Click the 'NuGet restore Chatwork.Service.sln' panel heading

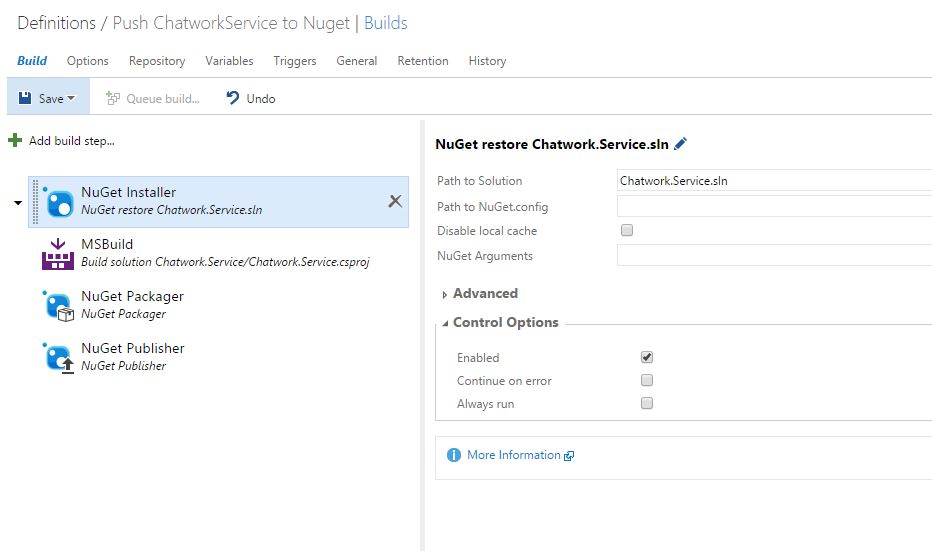pyautogui.click(x=552, y=144)
